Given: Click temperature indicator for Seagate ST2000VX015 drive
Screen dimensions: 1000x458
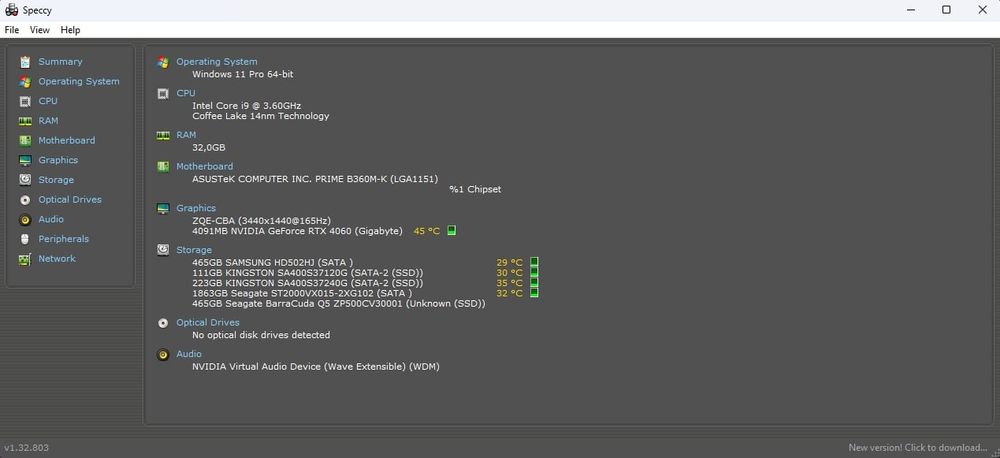Looking at the screenshot, I should (534, 292).
